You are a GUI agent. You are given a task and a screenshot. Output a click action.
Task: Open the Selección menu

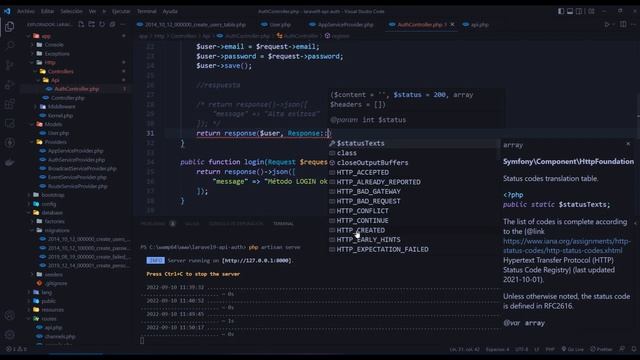point(71,11)
